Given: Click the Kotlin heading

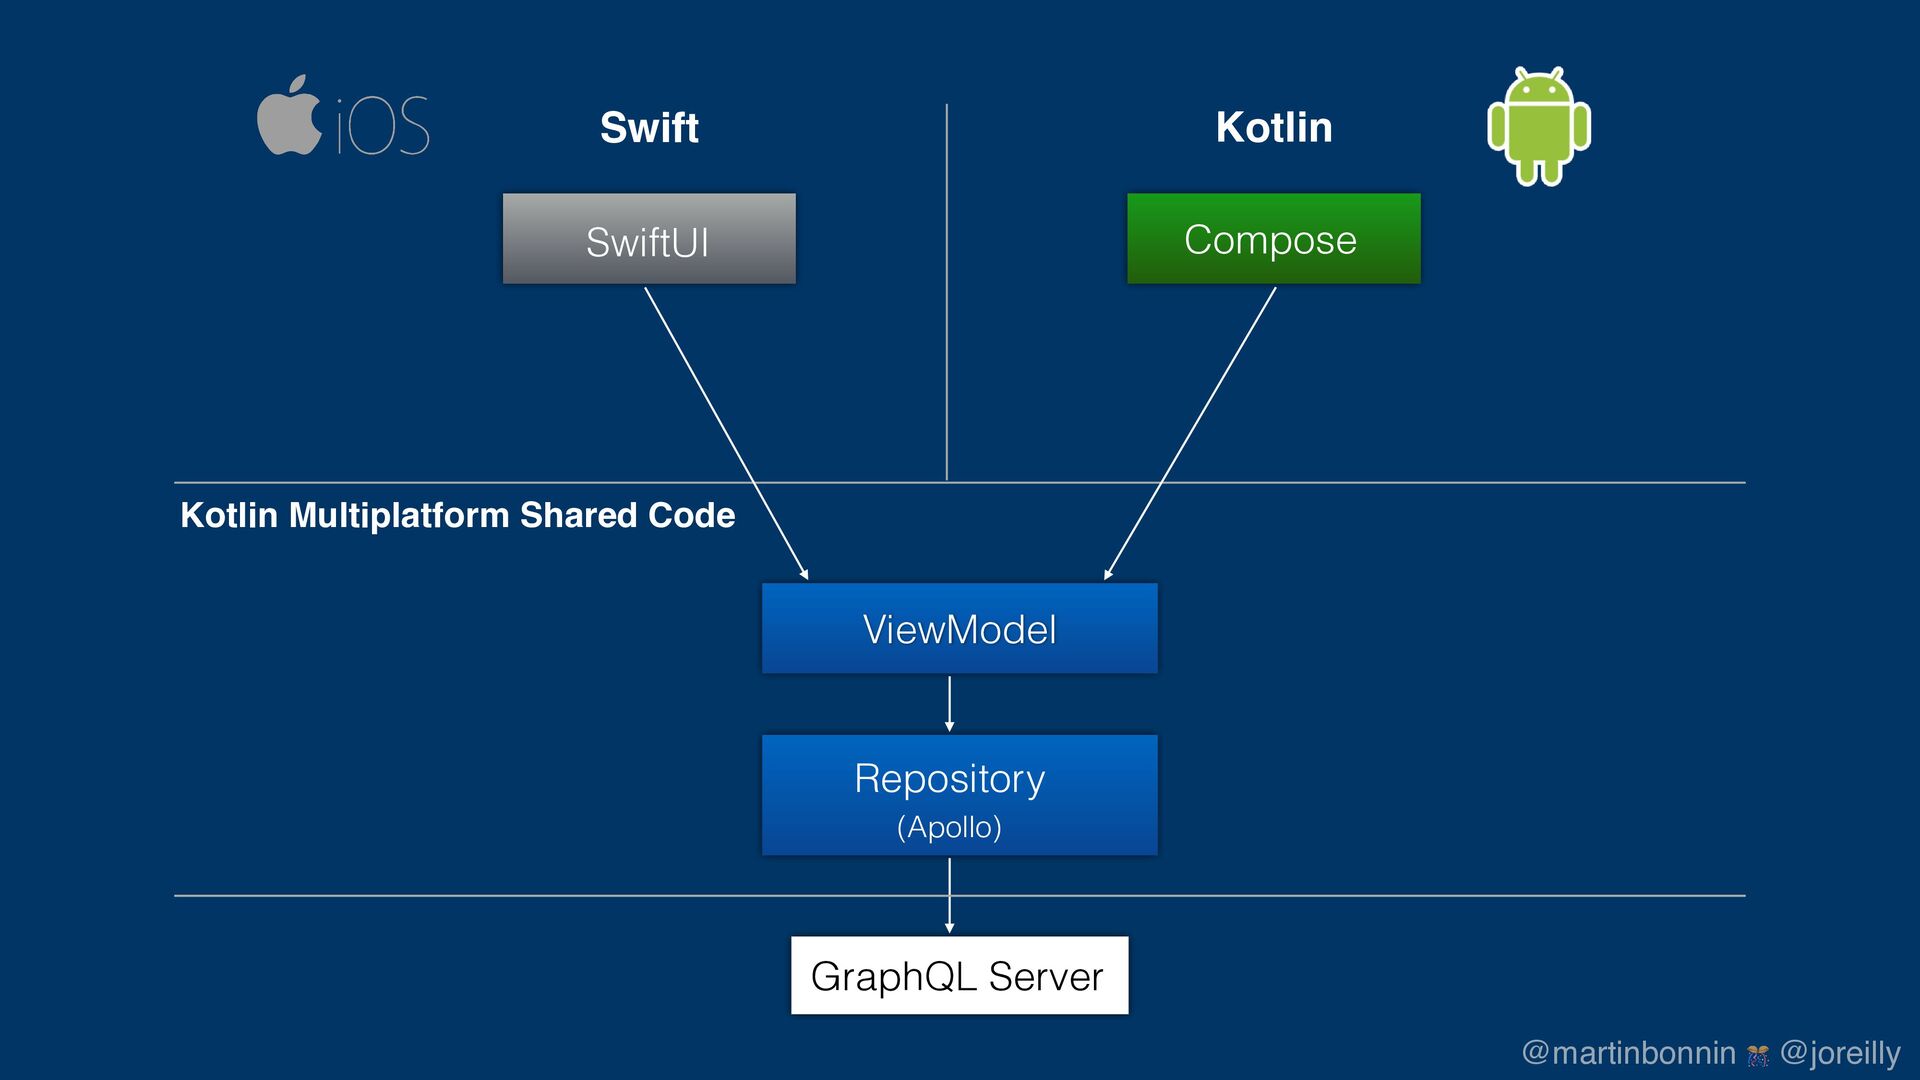Looking at the screenshot, I should [1273, 128].
